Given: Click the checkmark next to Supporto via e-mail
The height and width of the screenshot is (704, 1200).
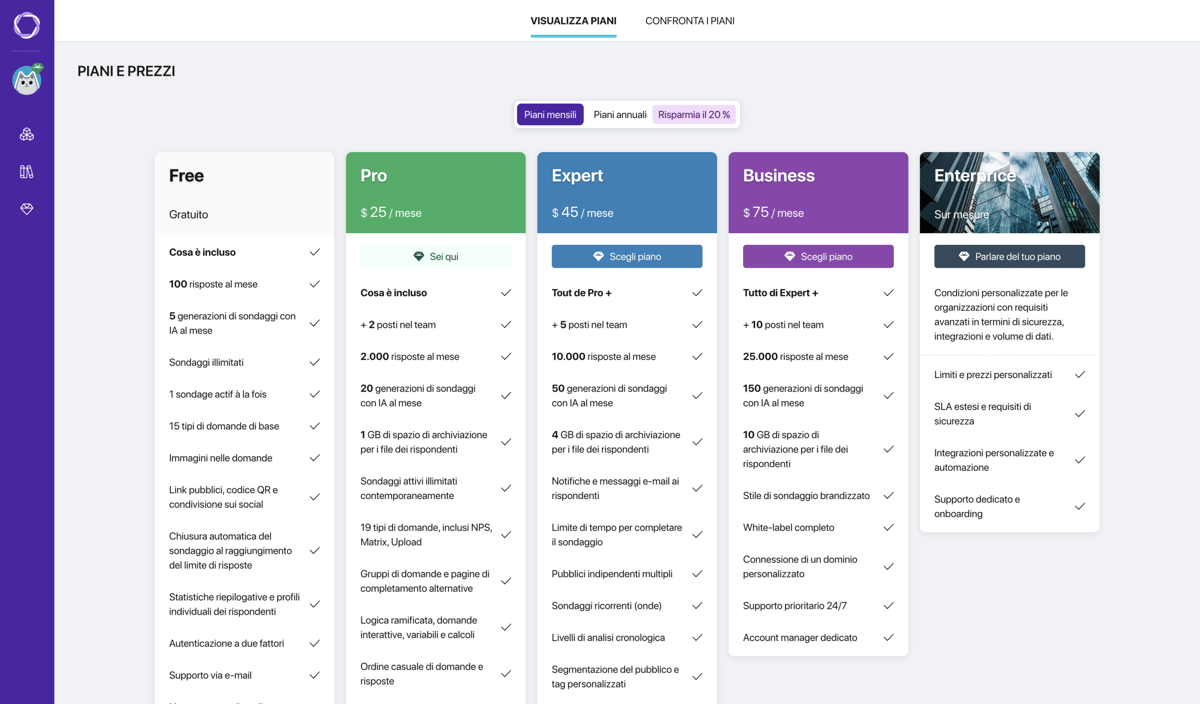Looking at the screenshot, I should pos(314,675).
